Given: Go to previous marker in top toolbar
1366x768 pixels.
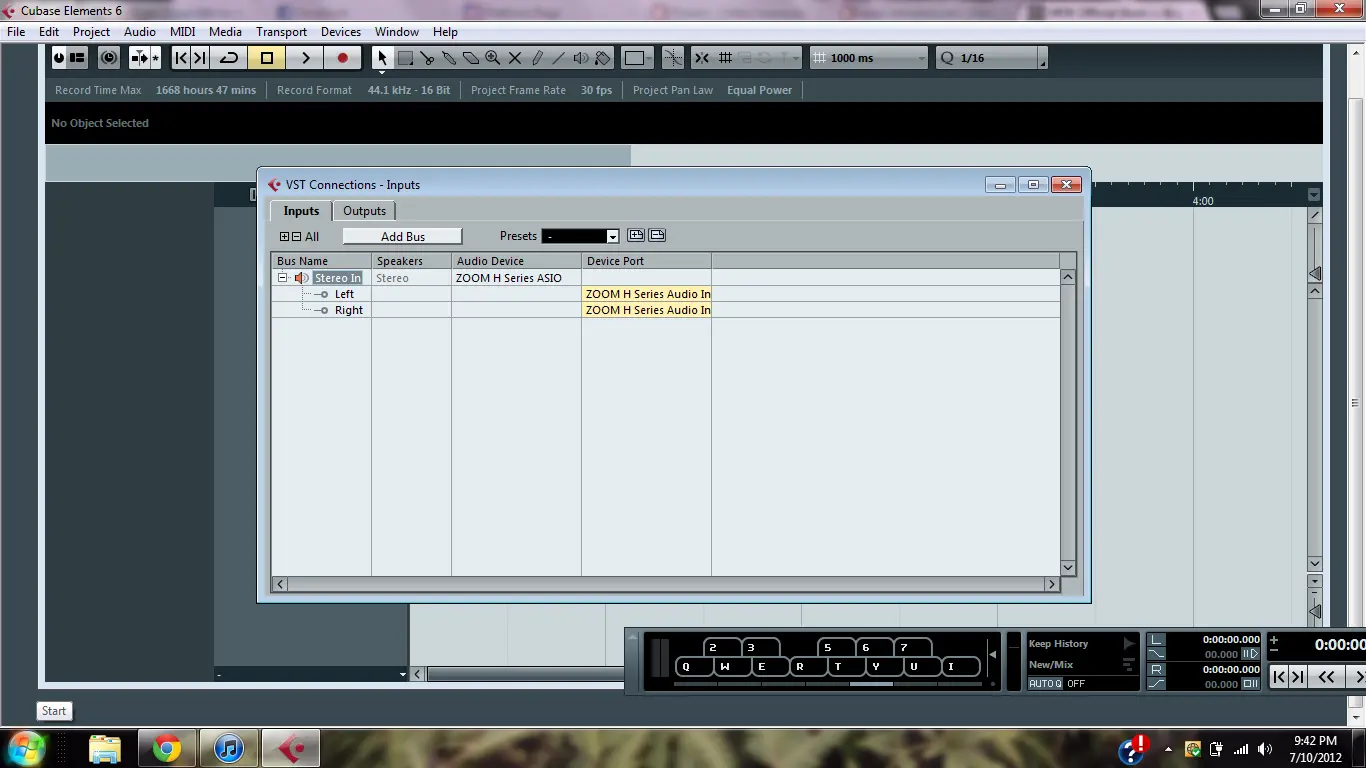Looking at the screenshot, I should click(181, 58).
